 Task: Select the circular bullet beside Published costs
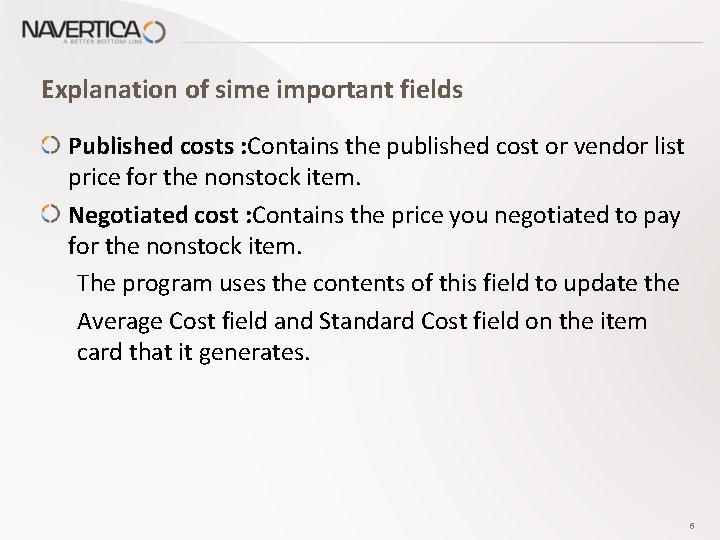(x=51, y=146)
